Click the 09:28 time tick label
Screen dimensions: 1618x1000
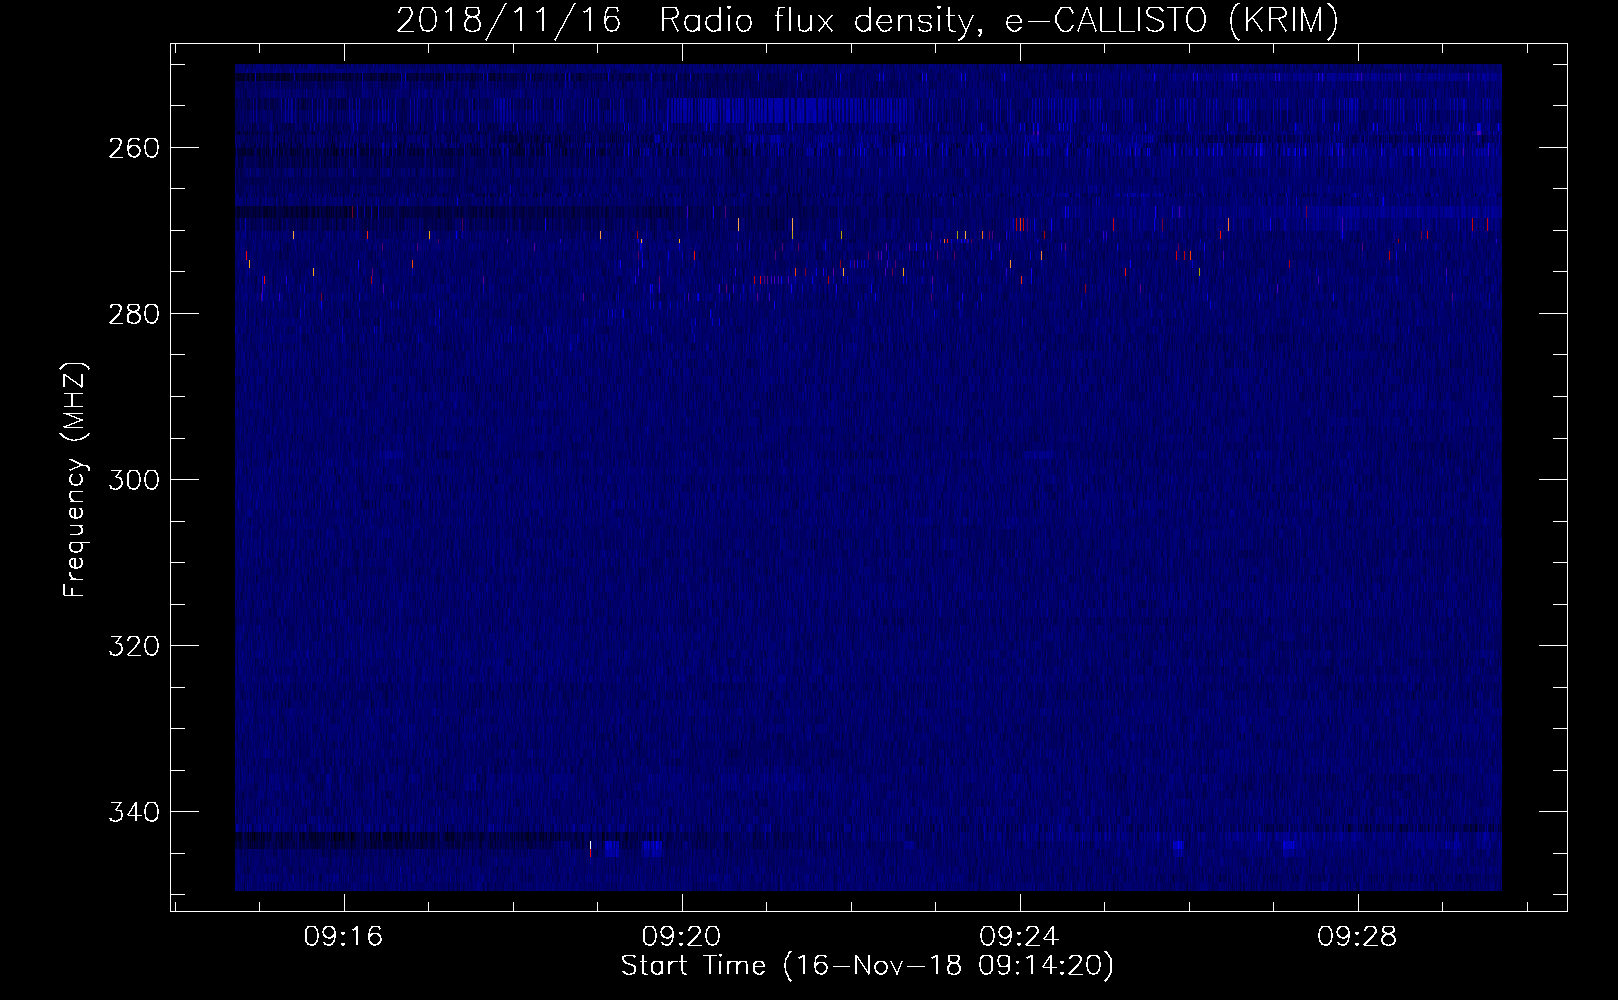click(1358, 937)
